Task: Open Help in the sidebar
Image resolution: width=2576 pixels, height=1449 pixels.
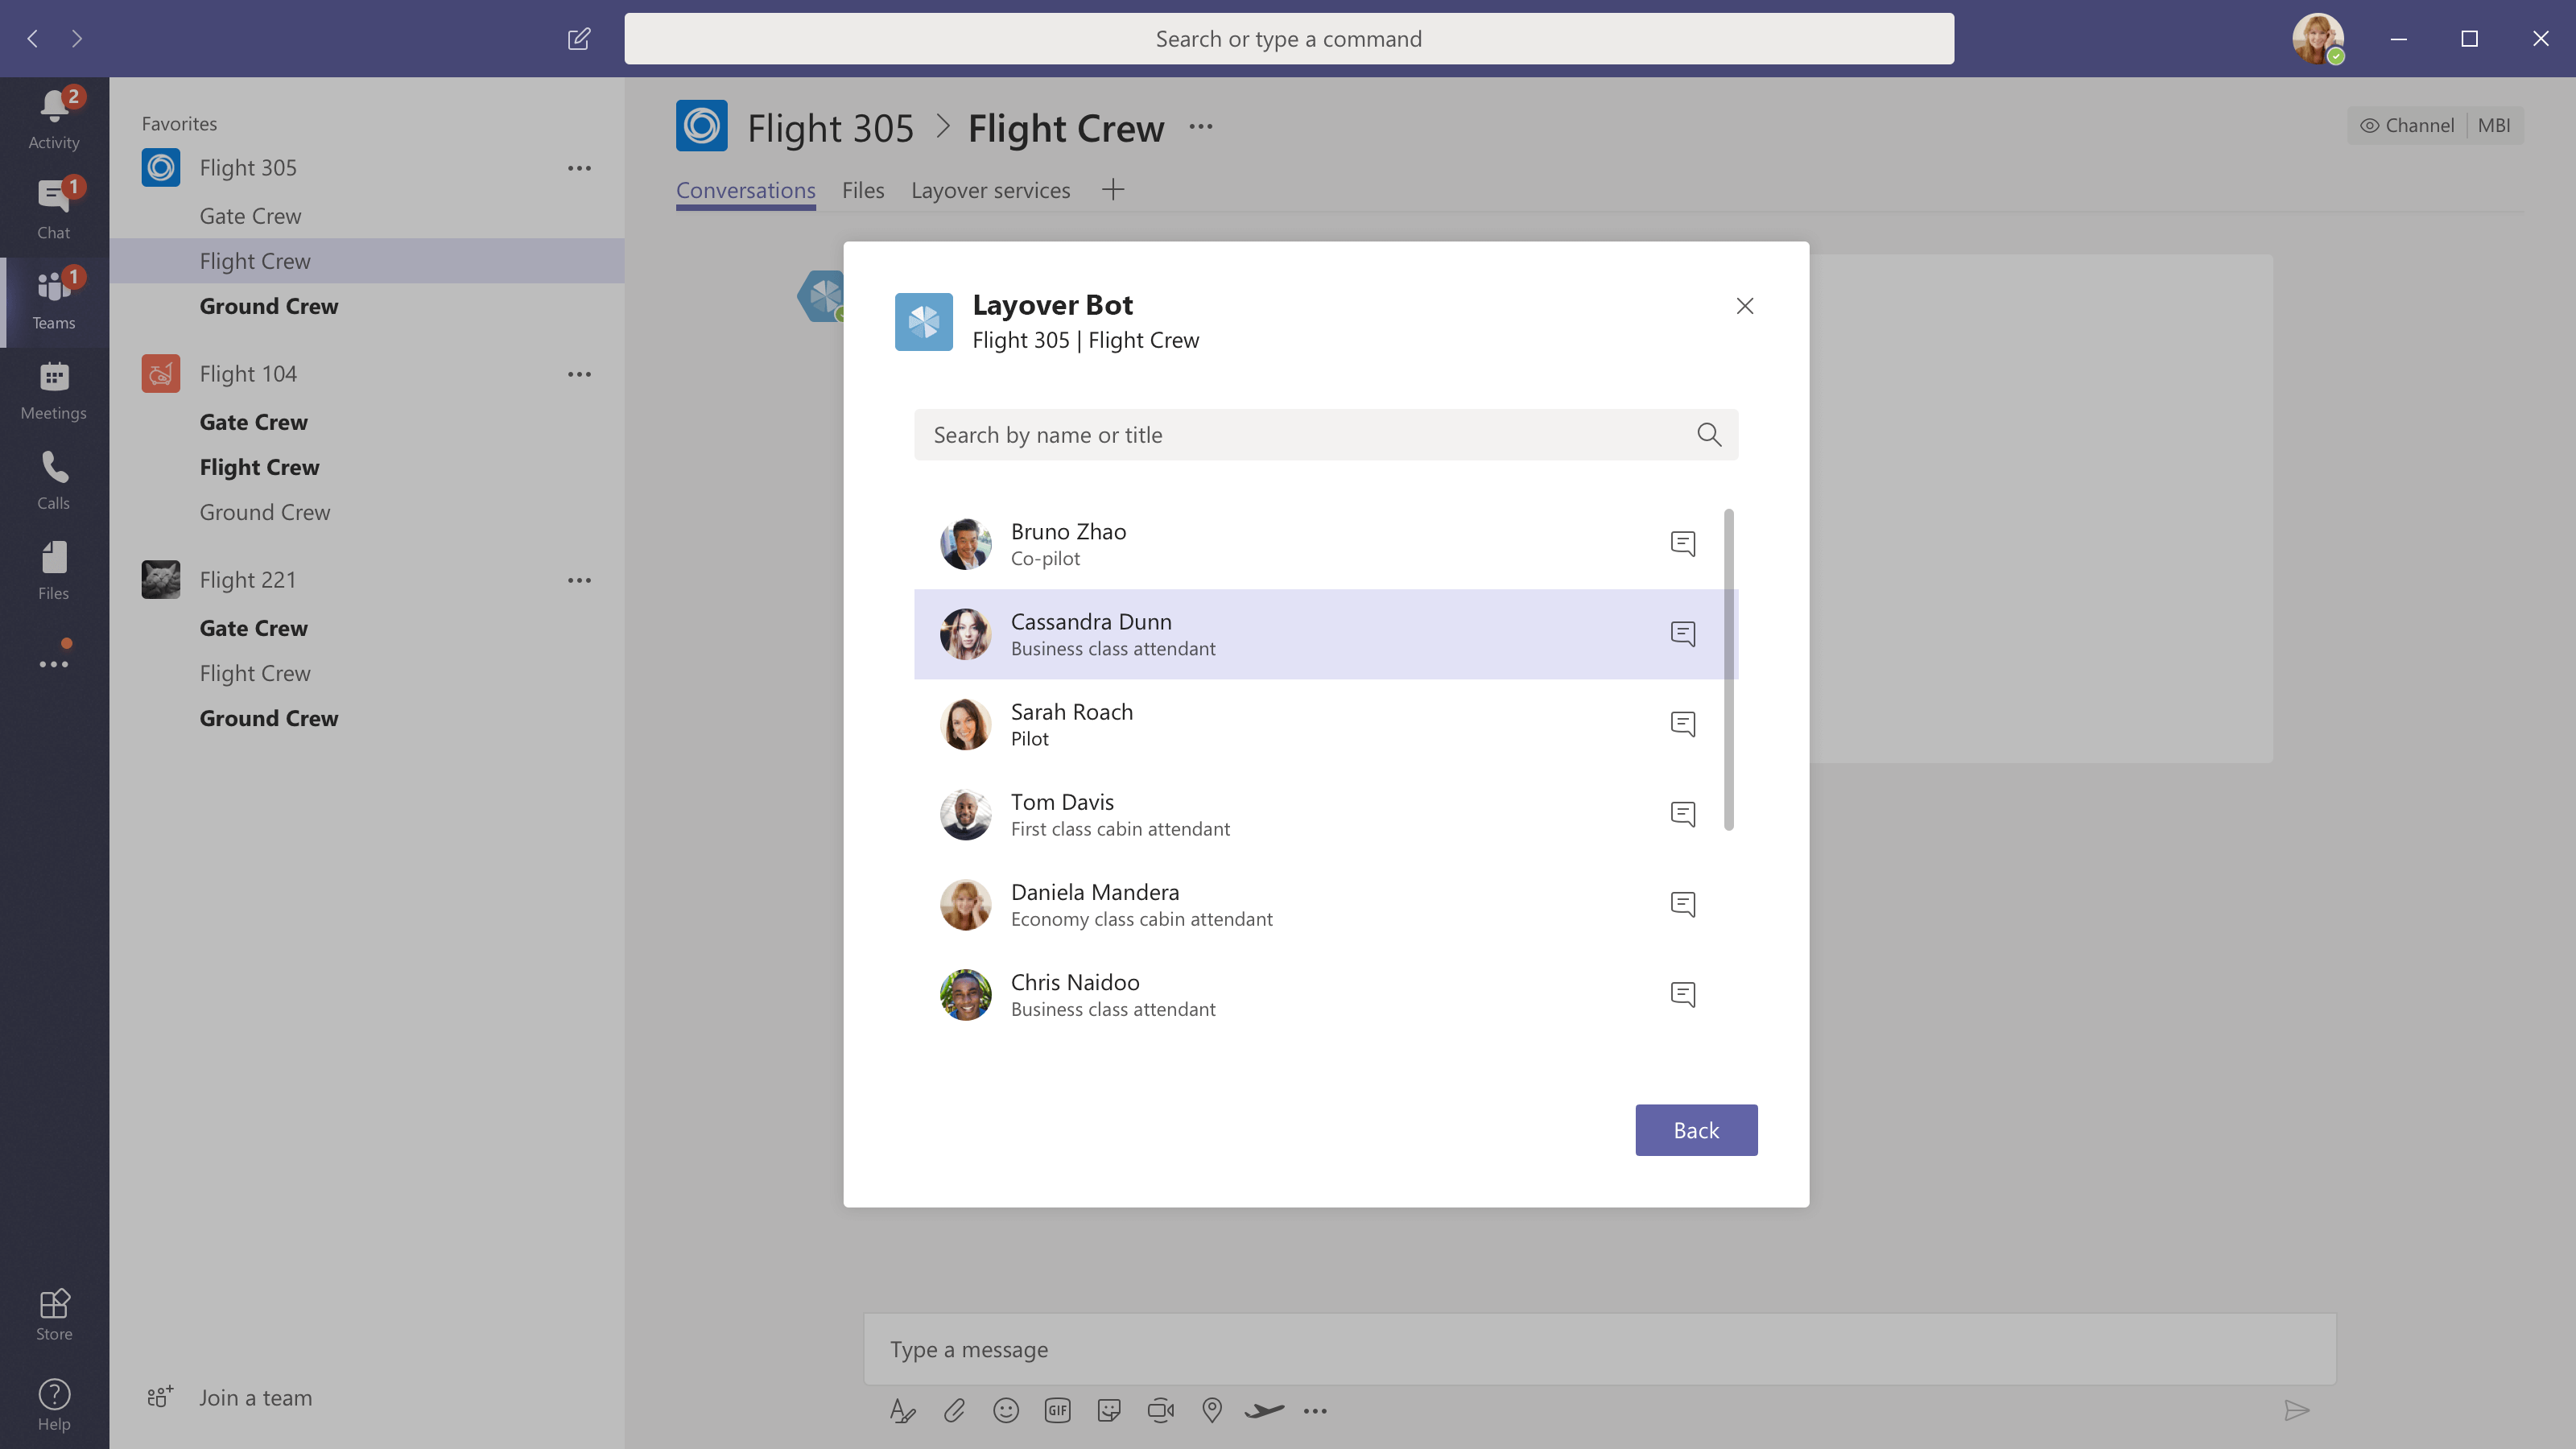Action: [x=54, y=1404]
